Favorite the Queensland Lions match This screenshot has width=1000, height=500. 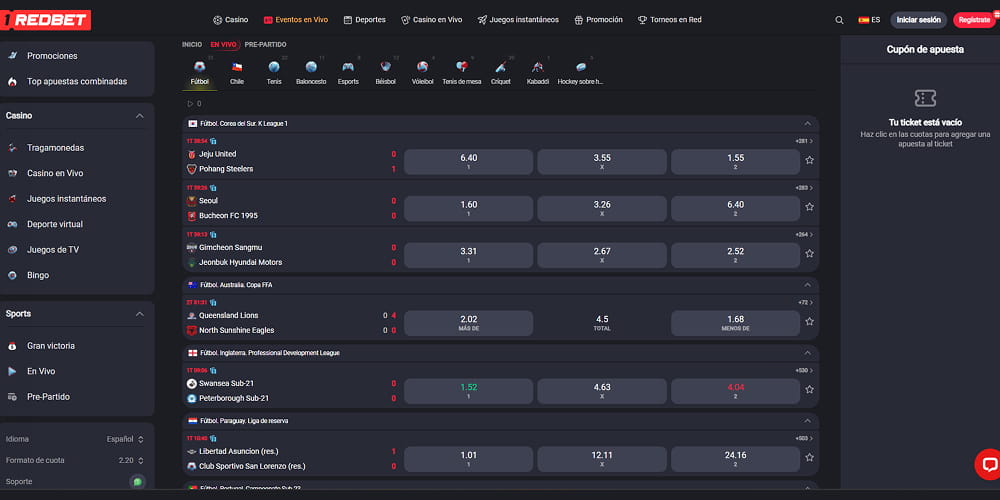809,321
